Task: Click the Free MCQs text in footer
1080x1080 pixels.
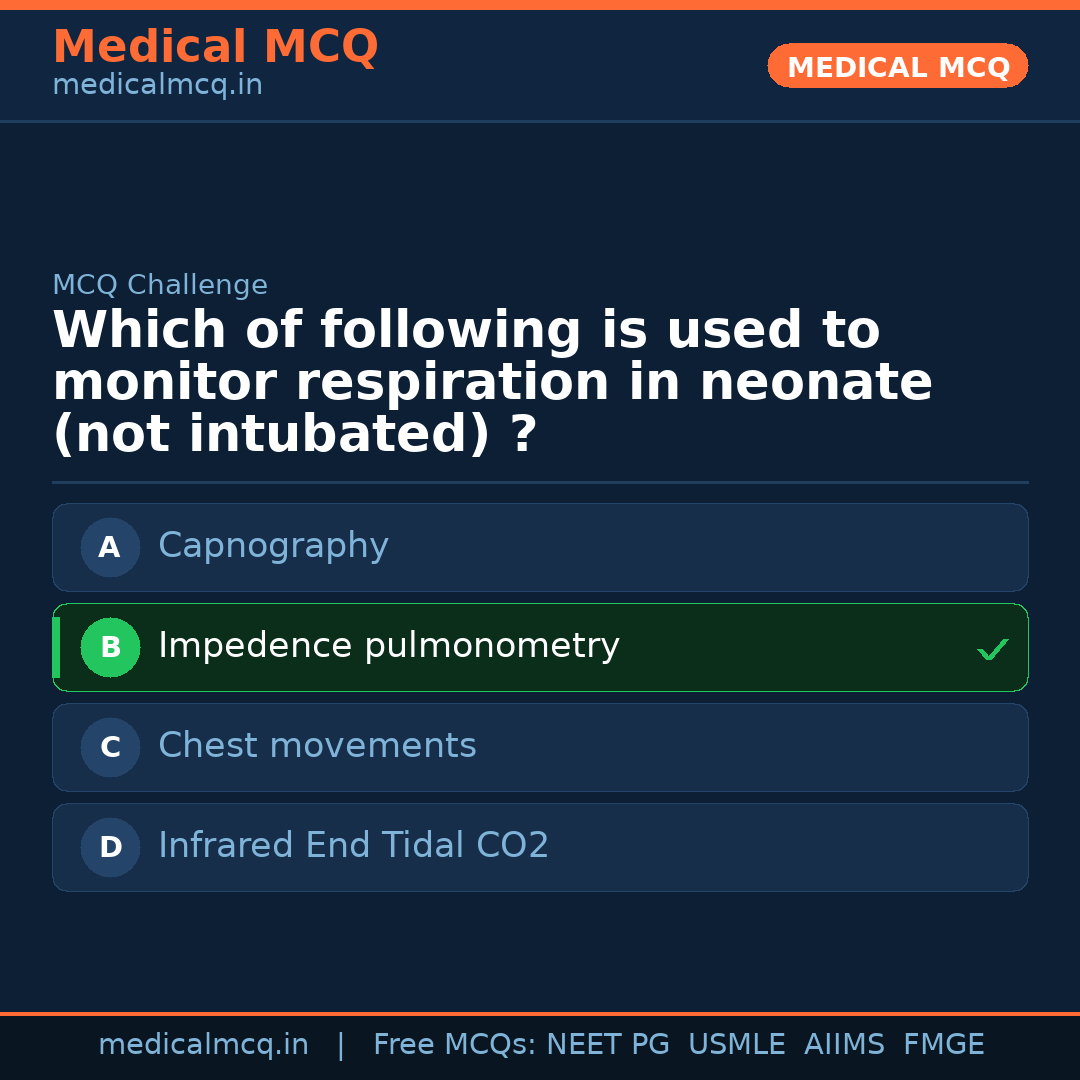Action: pos(454,1045)
